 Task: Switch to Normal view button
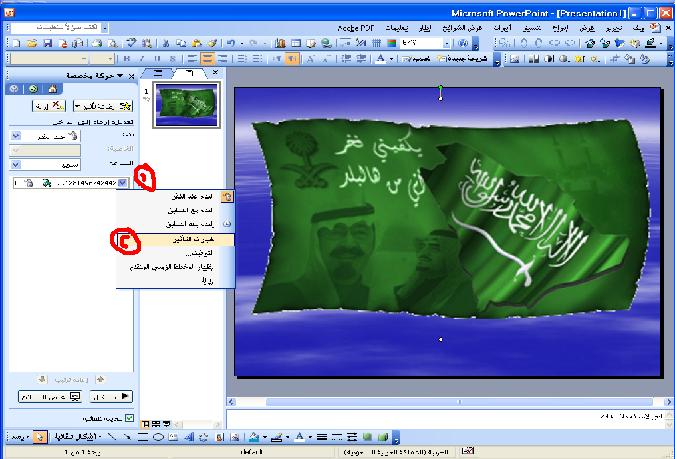146,425
